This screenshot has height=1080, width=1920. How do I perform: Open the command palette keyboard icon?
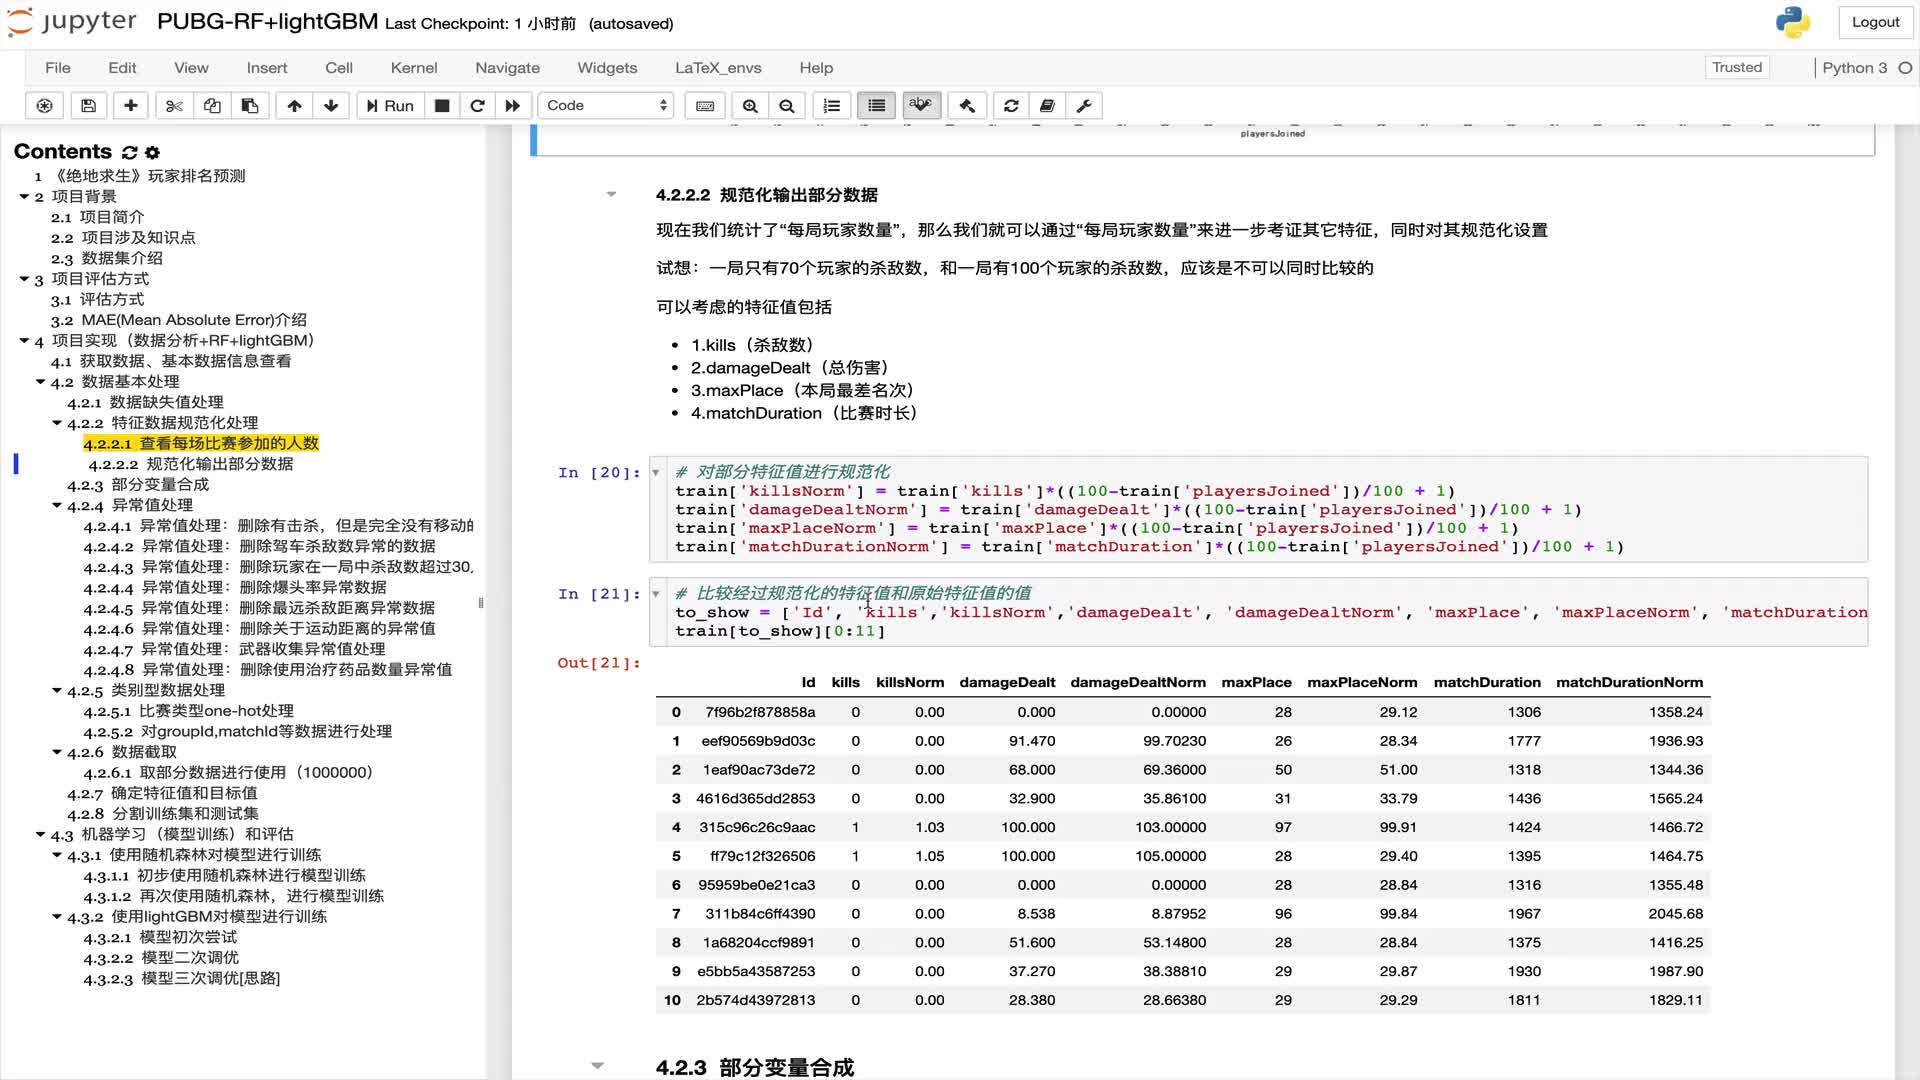click(705, 106)
